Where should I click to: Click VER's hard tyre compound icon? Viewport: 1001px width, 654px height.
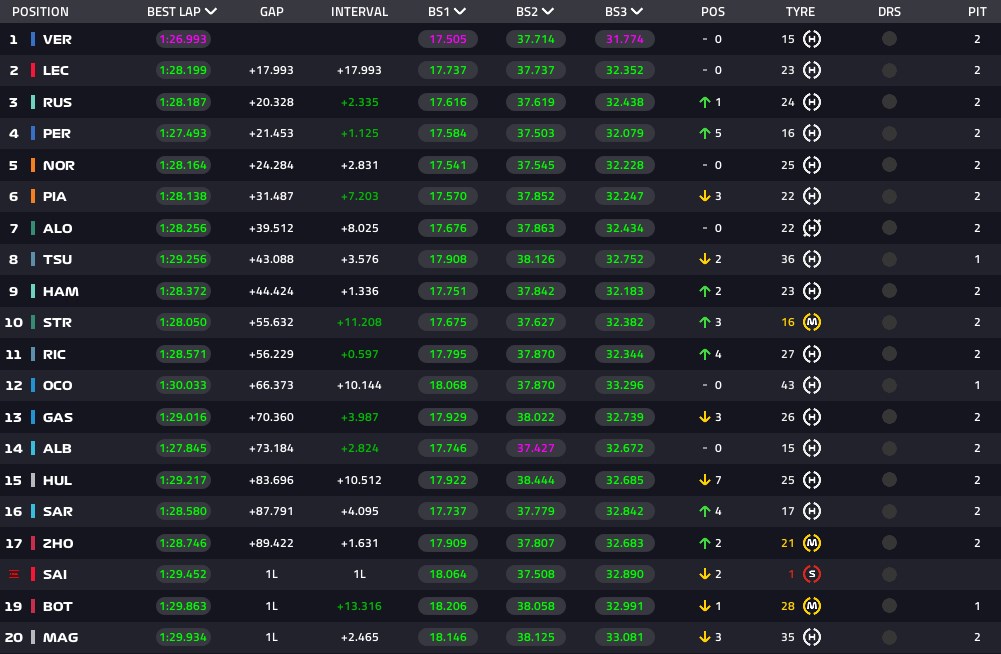(811, 39)
